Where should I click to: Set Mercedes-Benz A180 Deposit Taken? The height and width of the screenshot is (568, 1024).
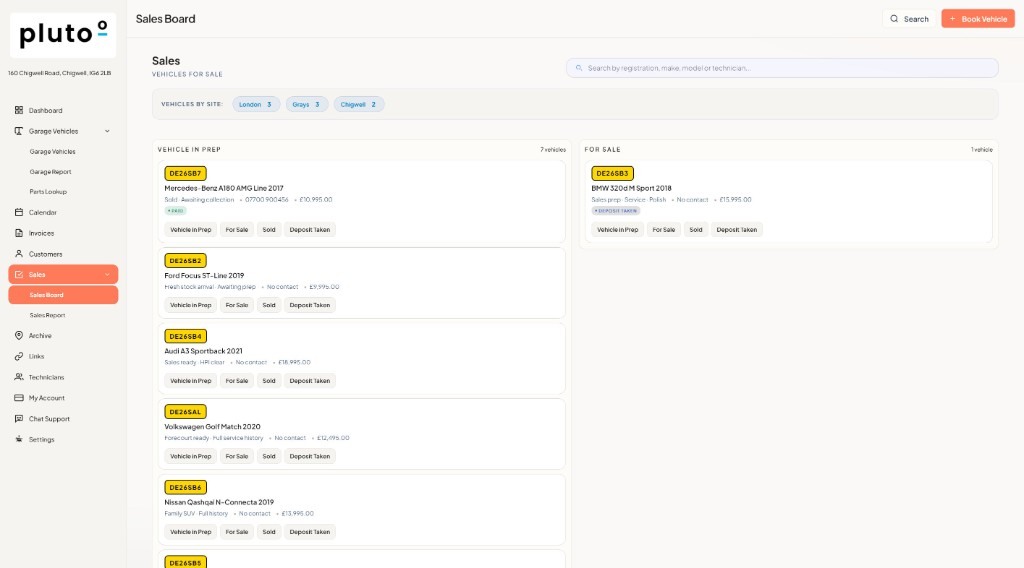pos(310,230)
